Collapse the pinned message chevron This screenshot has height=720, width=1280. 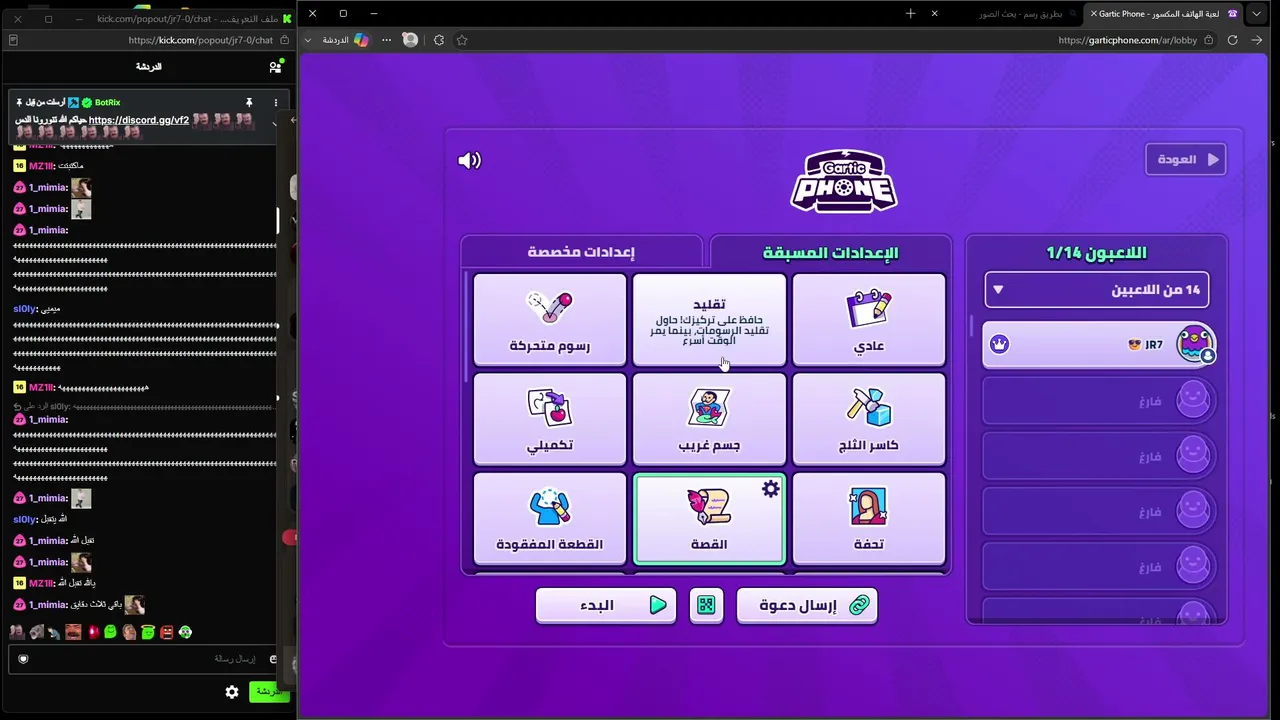pyautogui.click(x=275, y=124)
